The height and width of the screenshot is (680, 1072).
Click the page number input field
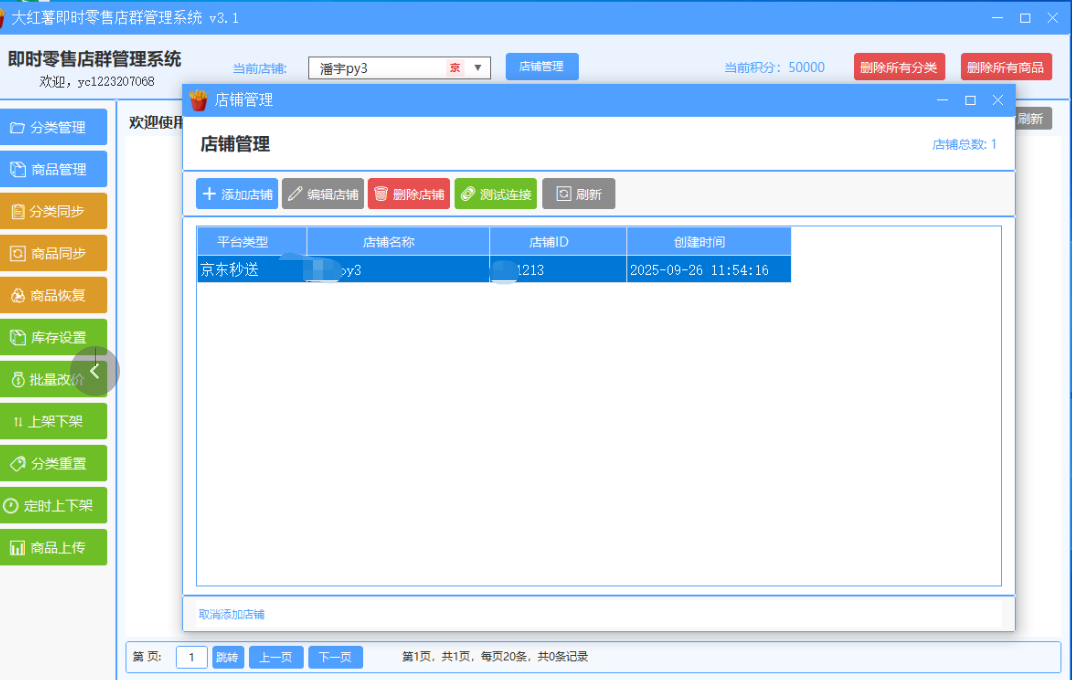[x=191, y=657]
